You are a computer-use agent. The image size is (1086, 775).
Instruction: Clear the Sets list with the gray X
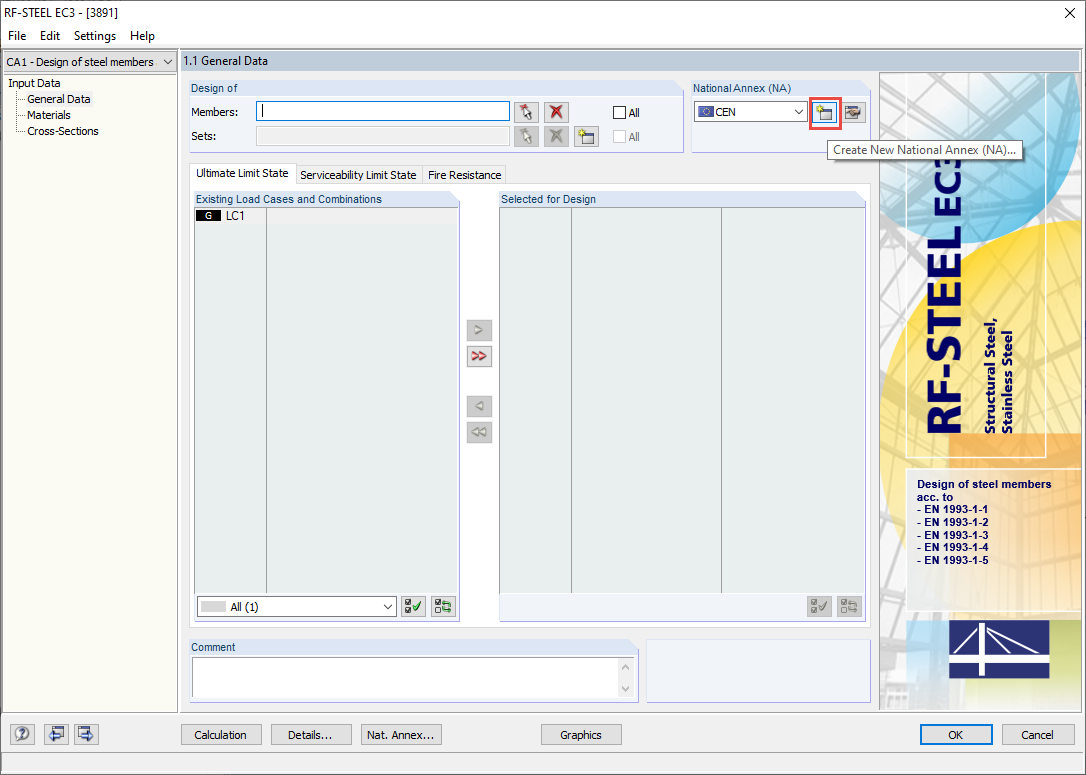tap(556, 136)
